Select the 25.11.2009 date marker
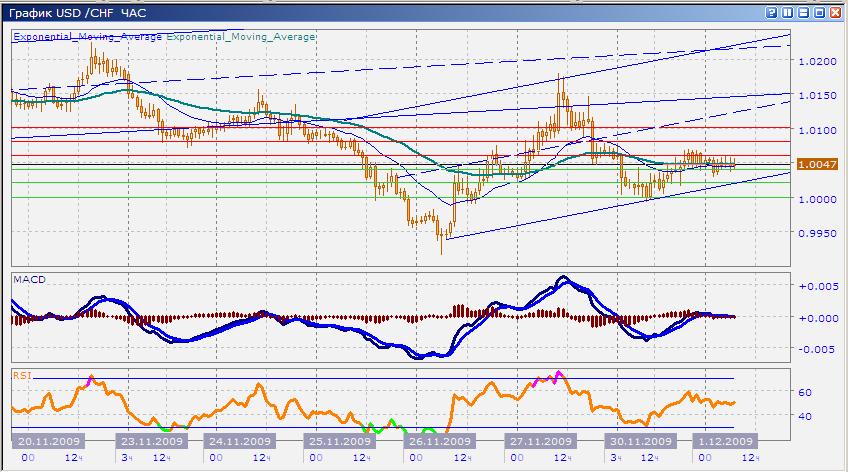 pyautogui.click(x=338, y=441)
